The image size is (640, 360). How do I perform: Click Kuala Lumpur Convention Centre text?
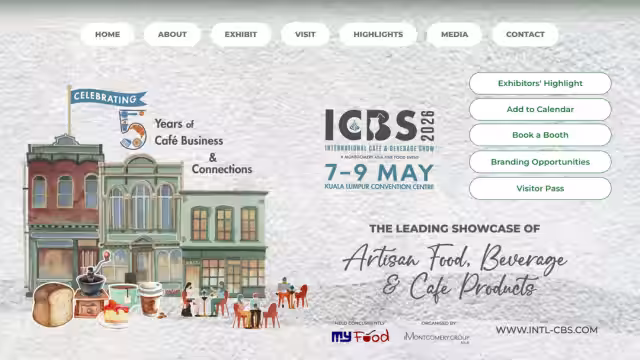click(x=379, y=187)
